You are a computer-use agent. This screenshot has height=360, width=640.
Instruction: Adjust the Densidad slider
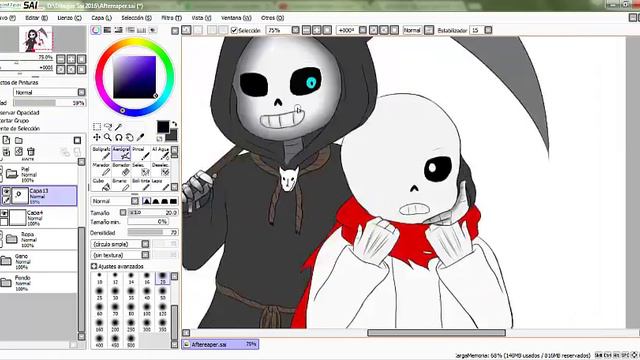[153, 233]
